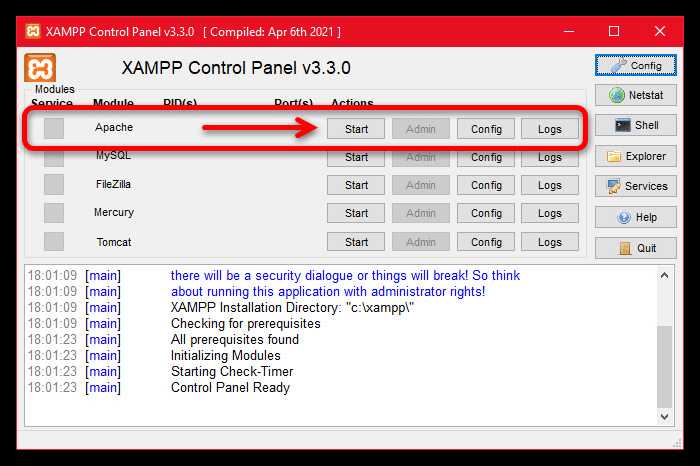Click the log scrollbar down arrow
This screenshot has height=466, width=700.
664,416
